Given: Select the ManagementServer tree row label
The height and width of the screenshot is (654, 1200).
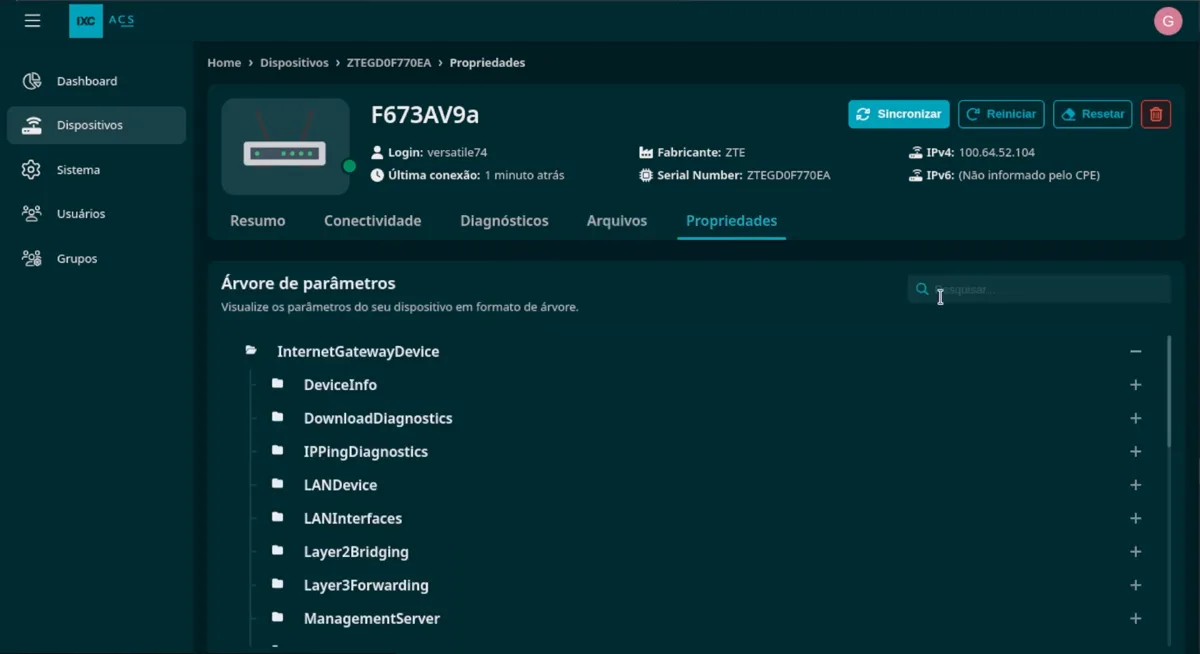Looking at the screenshot, I should [x=372, y=619].
